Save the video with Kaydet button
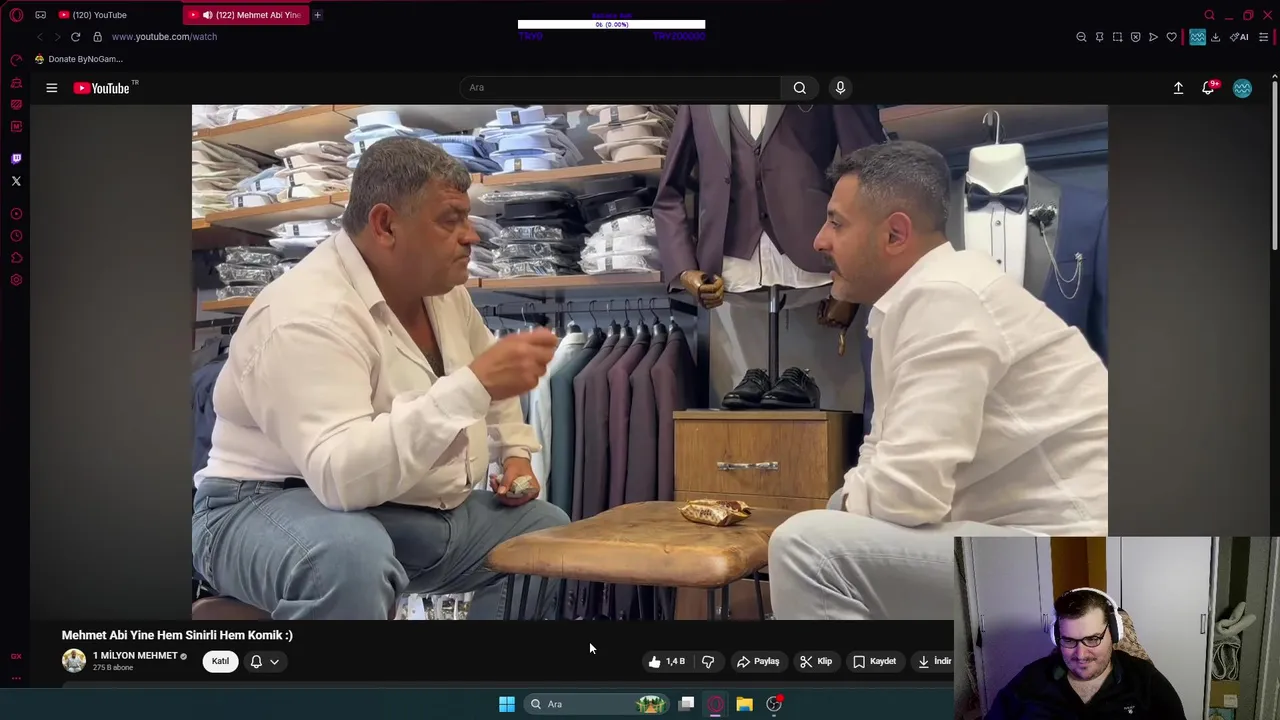The width and height of the screenshot is (1280, 720). [874, 661]
